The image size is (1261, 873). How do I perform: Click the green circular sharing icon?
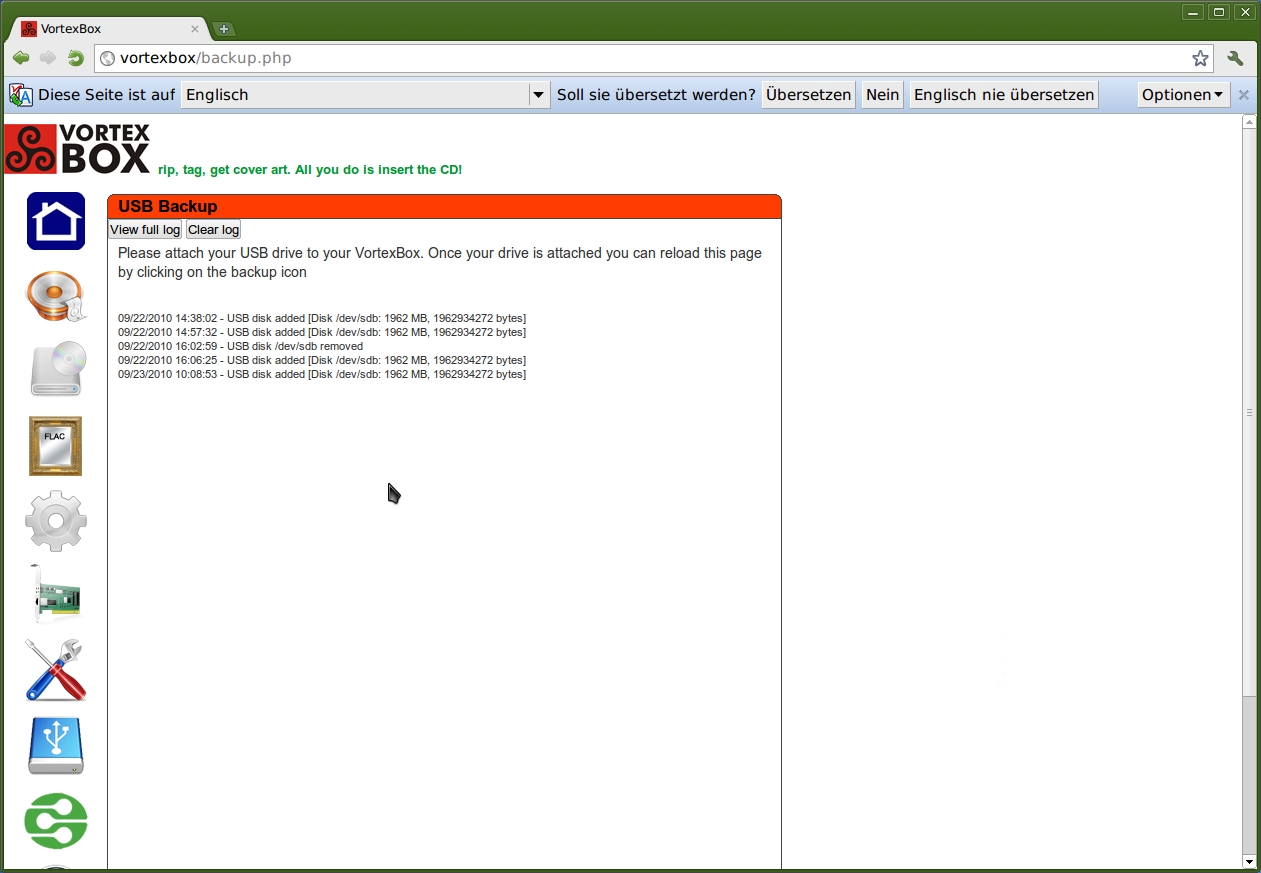point(56,821)
